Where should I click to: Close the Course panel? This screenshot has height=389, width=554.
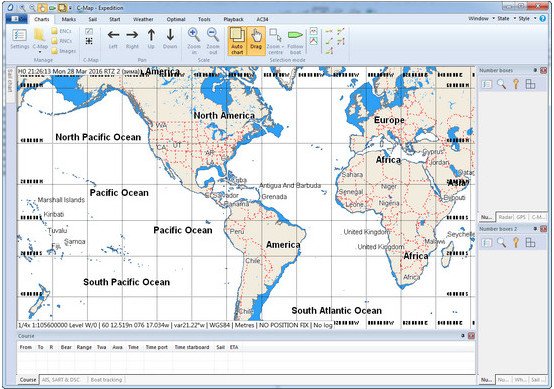[471, 336]
